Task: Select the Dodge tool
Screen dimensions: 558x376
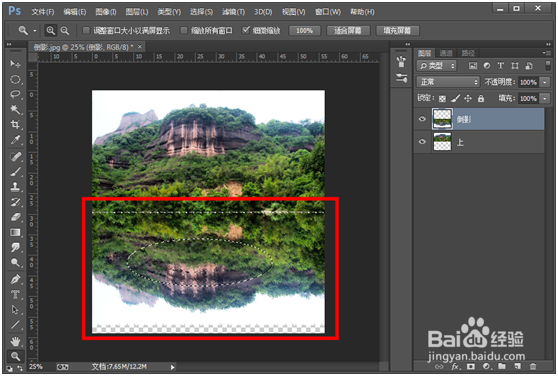Action: [x=15, y=263]
